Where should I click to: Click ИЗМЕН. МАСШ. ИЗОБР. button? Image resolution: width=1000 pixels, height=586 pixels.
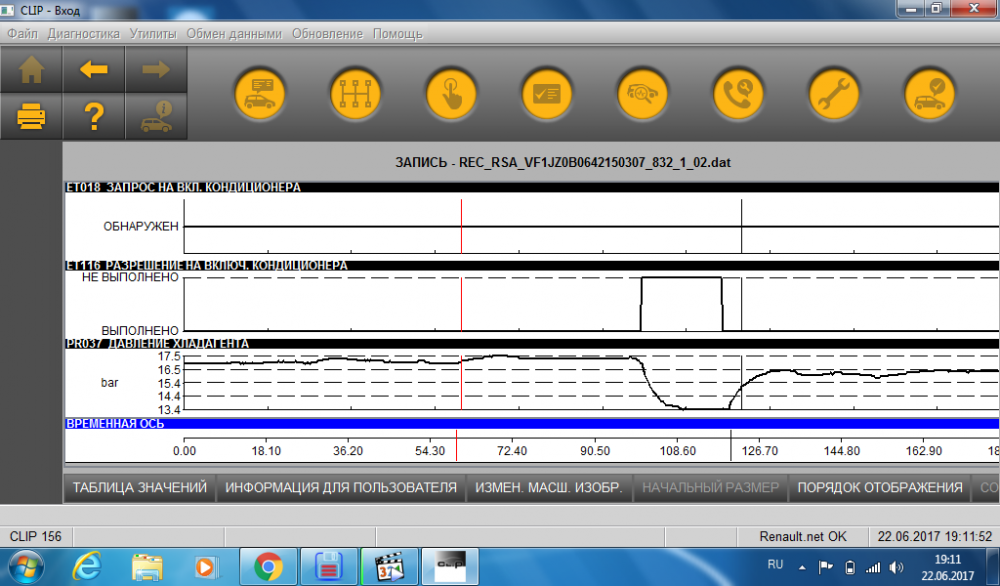[x=548, y=488]
